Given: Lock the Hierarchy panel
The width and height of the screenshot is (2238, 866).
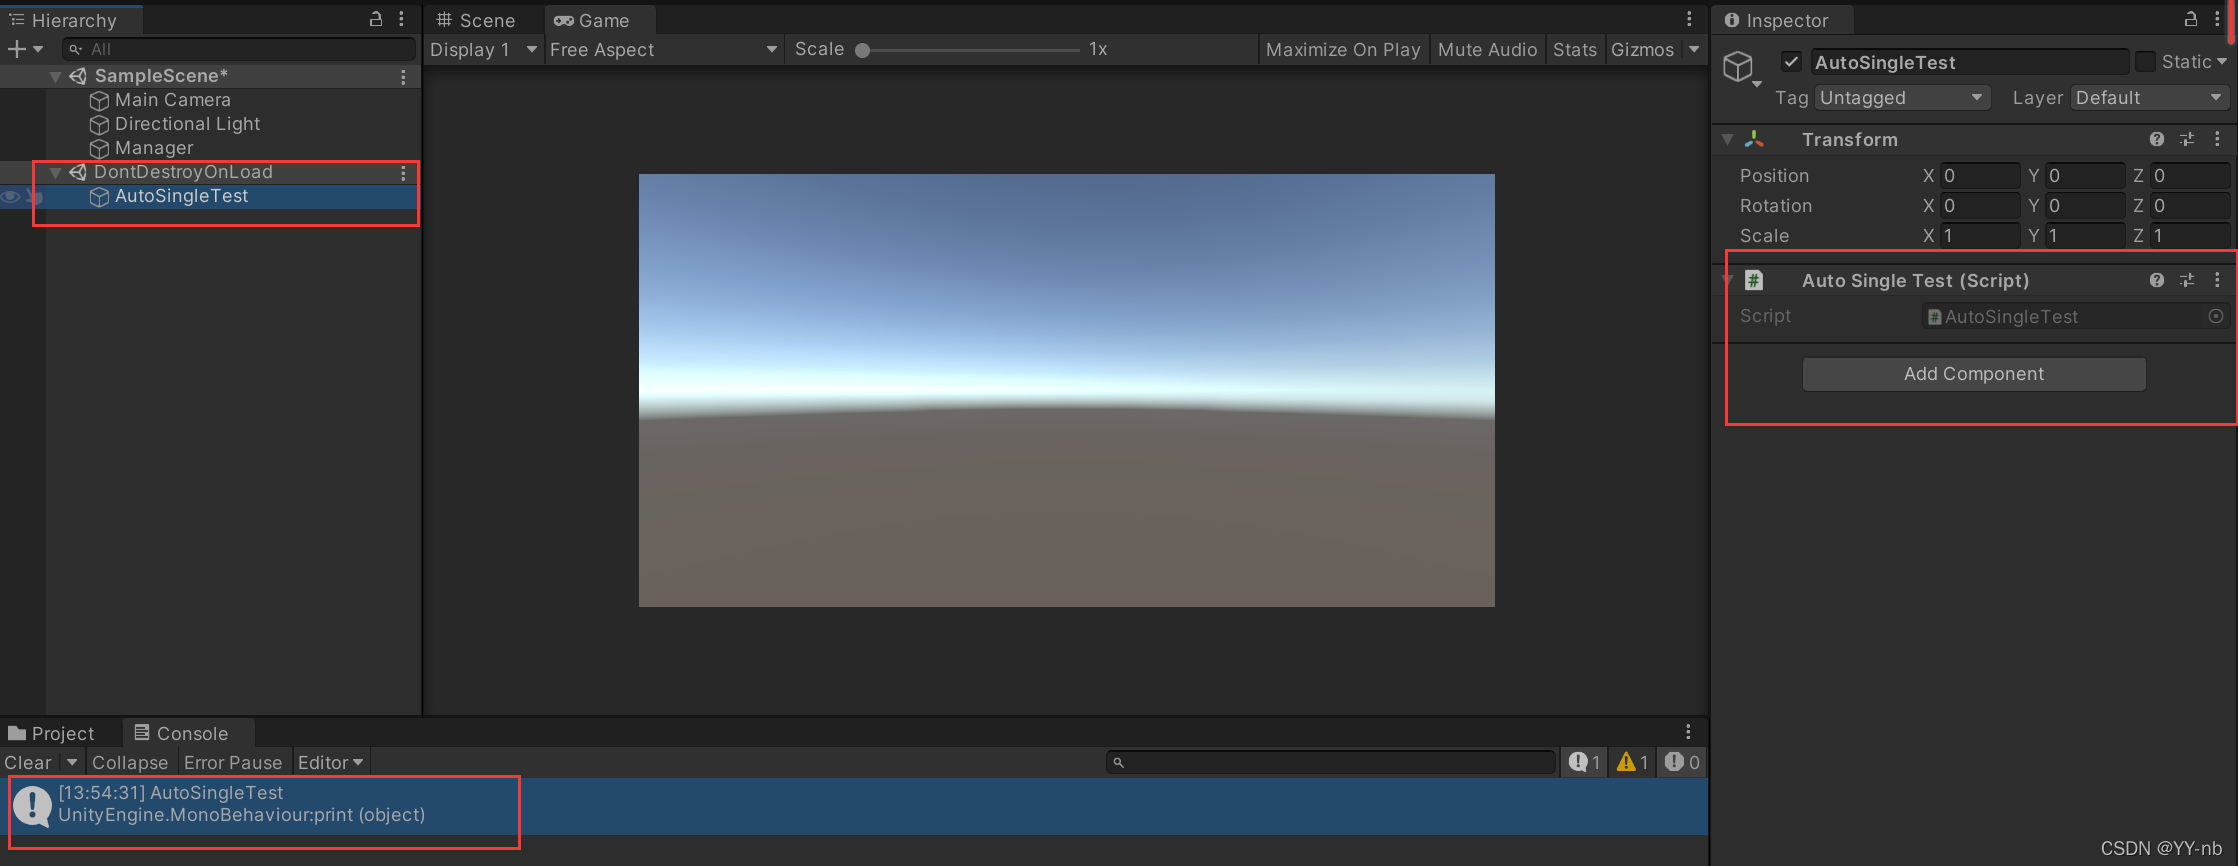Looking at the screenshot, I should pos(376,19).
